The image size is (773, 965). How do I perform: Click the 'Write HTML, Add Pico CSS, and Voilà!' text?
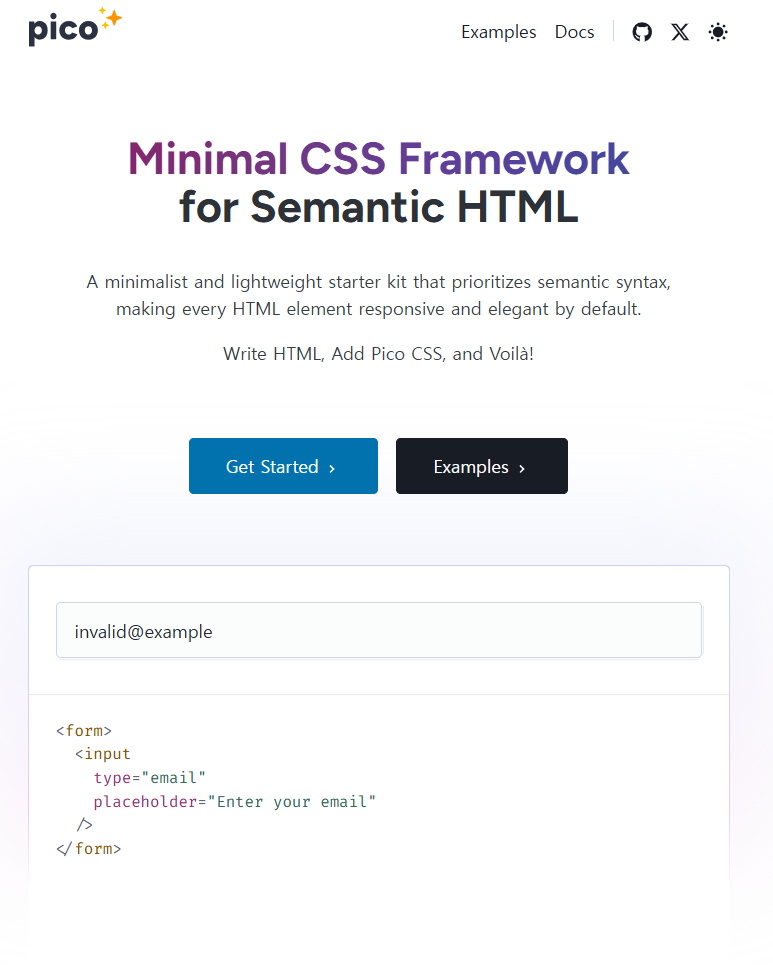[378, 354]
